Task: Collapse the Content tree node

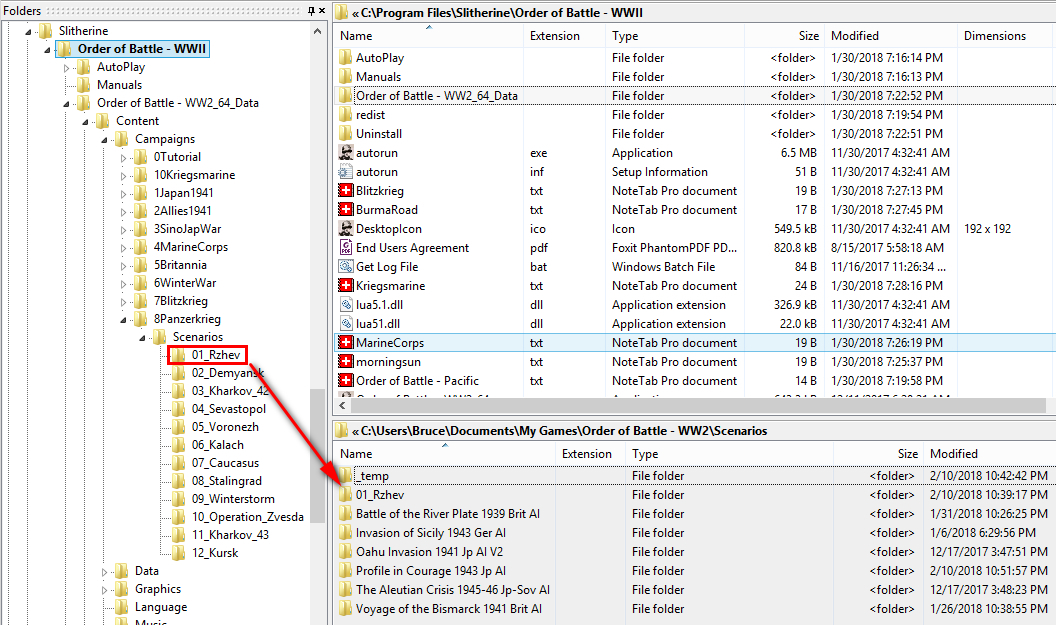Action: tap(86, 122)
